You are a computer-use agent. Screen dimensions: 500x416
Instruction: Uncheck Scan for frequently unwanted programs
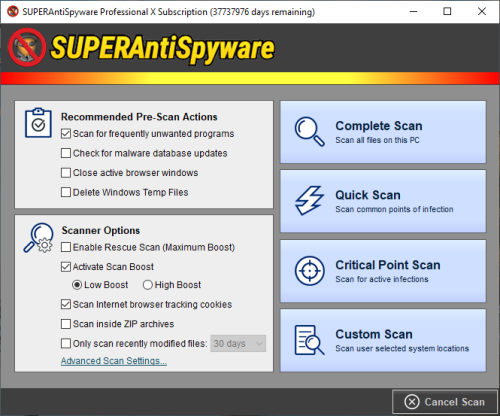[x=66, y=134]
